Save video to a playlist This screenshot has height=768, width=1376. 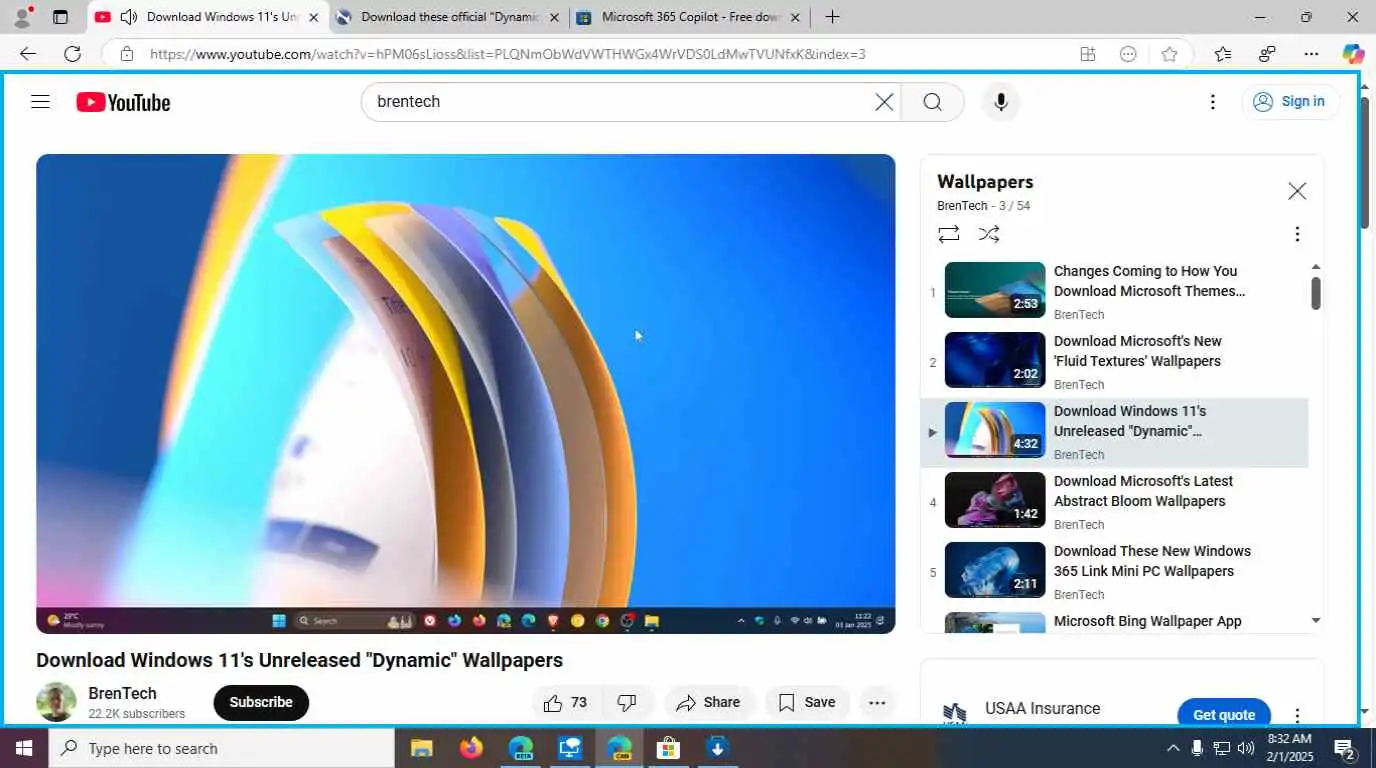pos(807,702)
